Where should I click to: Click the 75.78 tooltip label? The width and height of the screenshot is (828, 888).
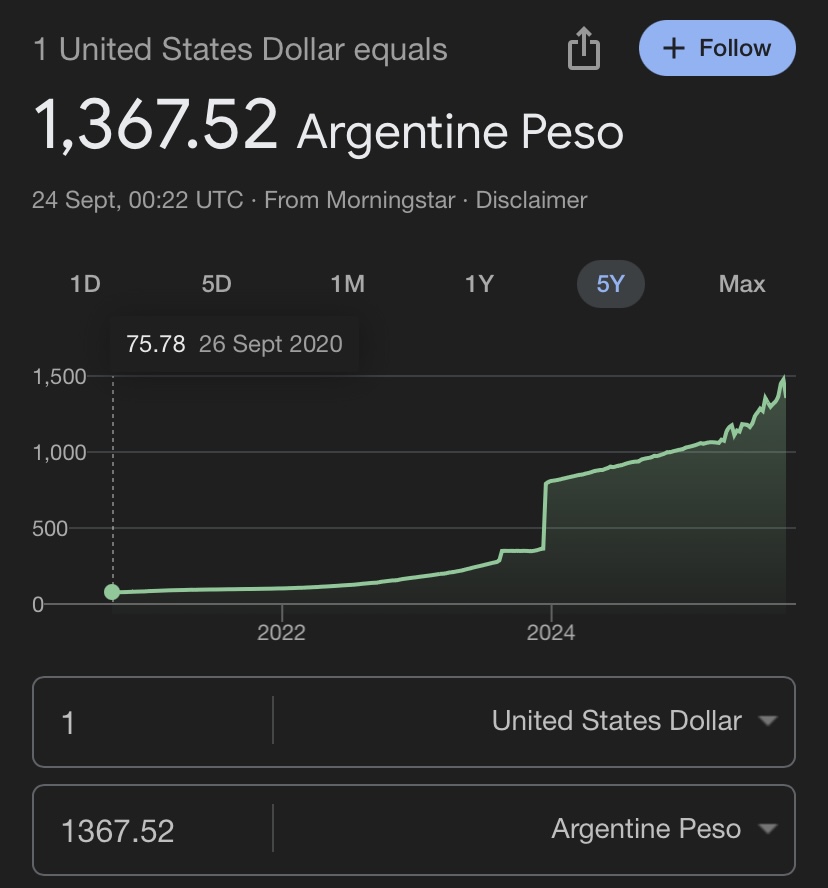(x=155, y=344)
